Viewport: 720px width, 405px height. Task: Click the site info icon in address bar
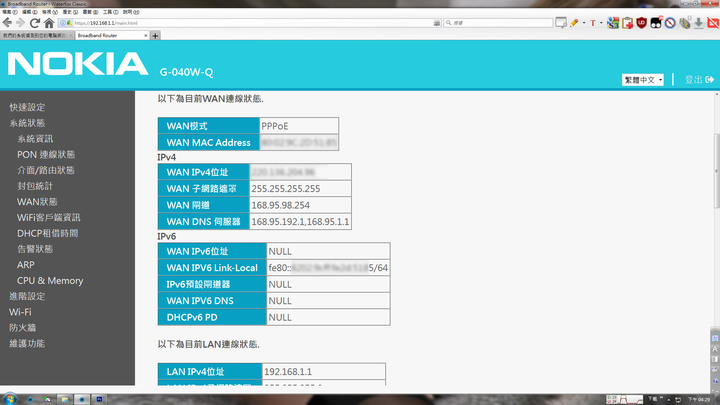click(62, 23)
